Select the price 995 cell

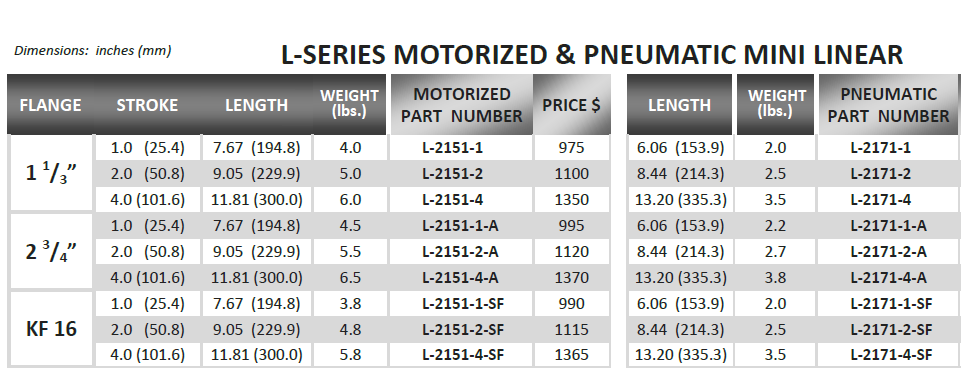pyautogui.click(x=572, y=226)
